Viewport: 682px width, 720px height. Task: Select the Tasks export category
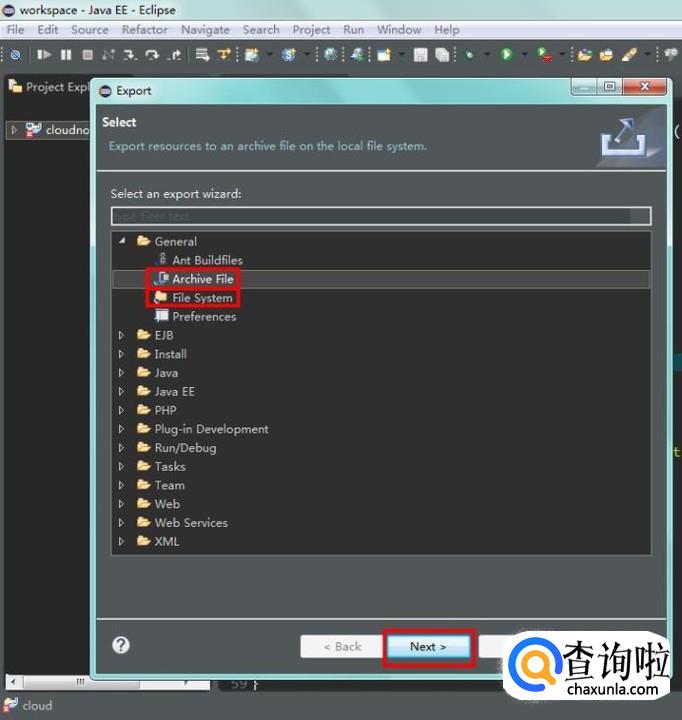click(170, 467)
